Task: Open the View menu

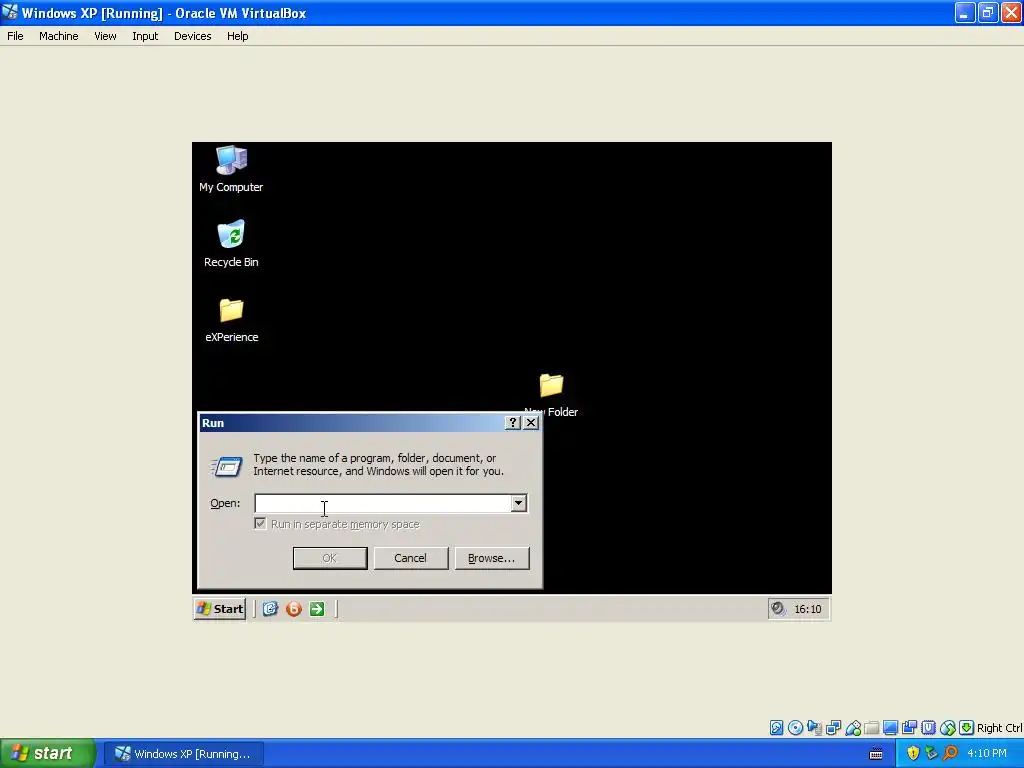Action: pyautogui.click(x=105, y=36)
